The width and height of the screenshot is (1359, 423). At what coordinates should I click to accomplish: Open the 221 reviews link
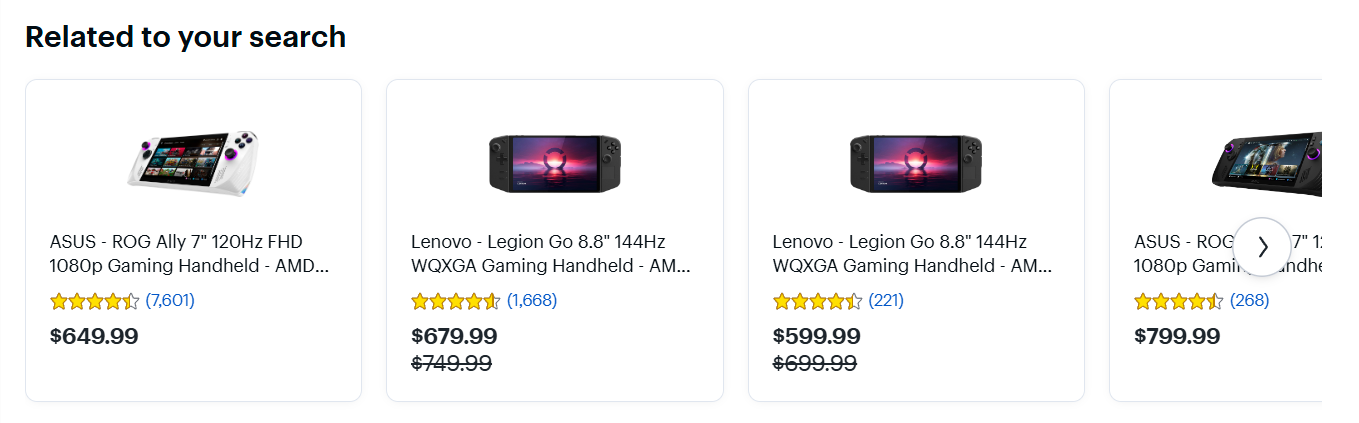(886, 300)
